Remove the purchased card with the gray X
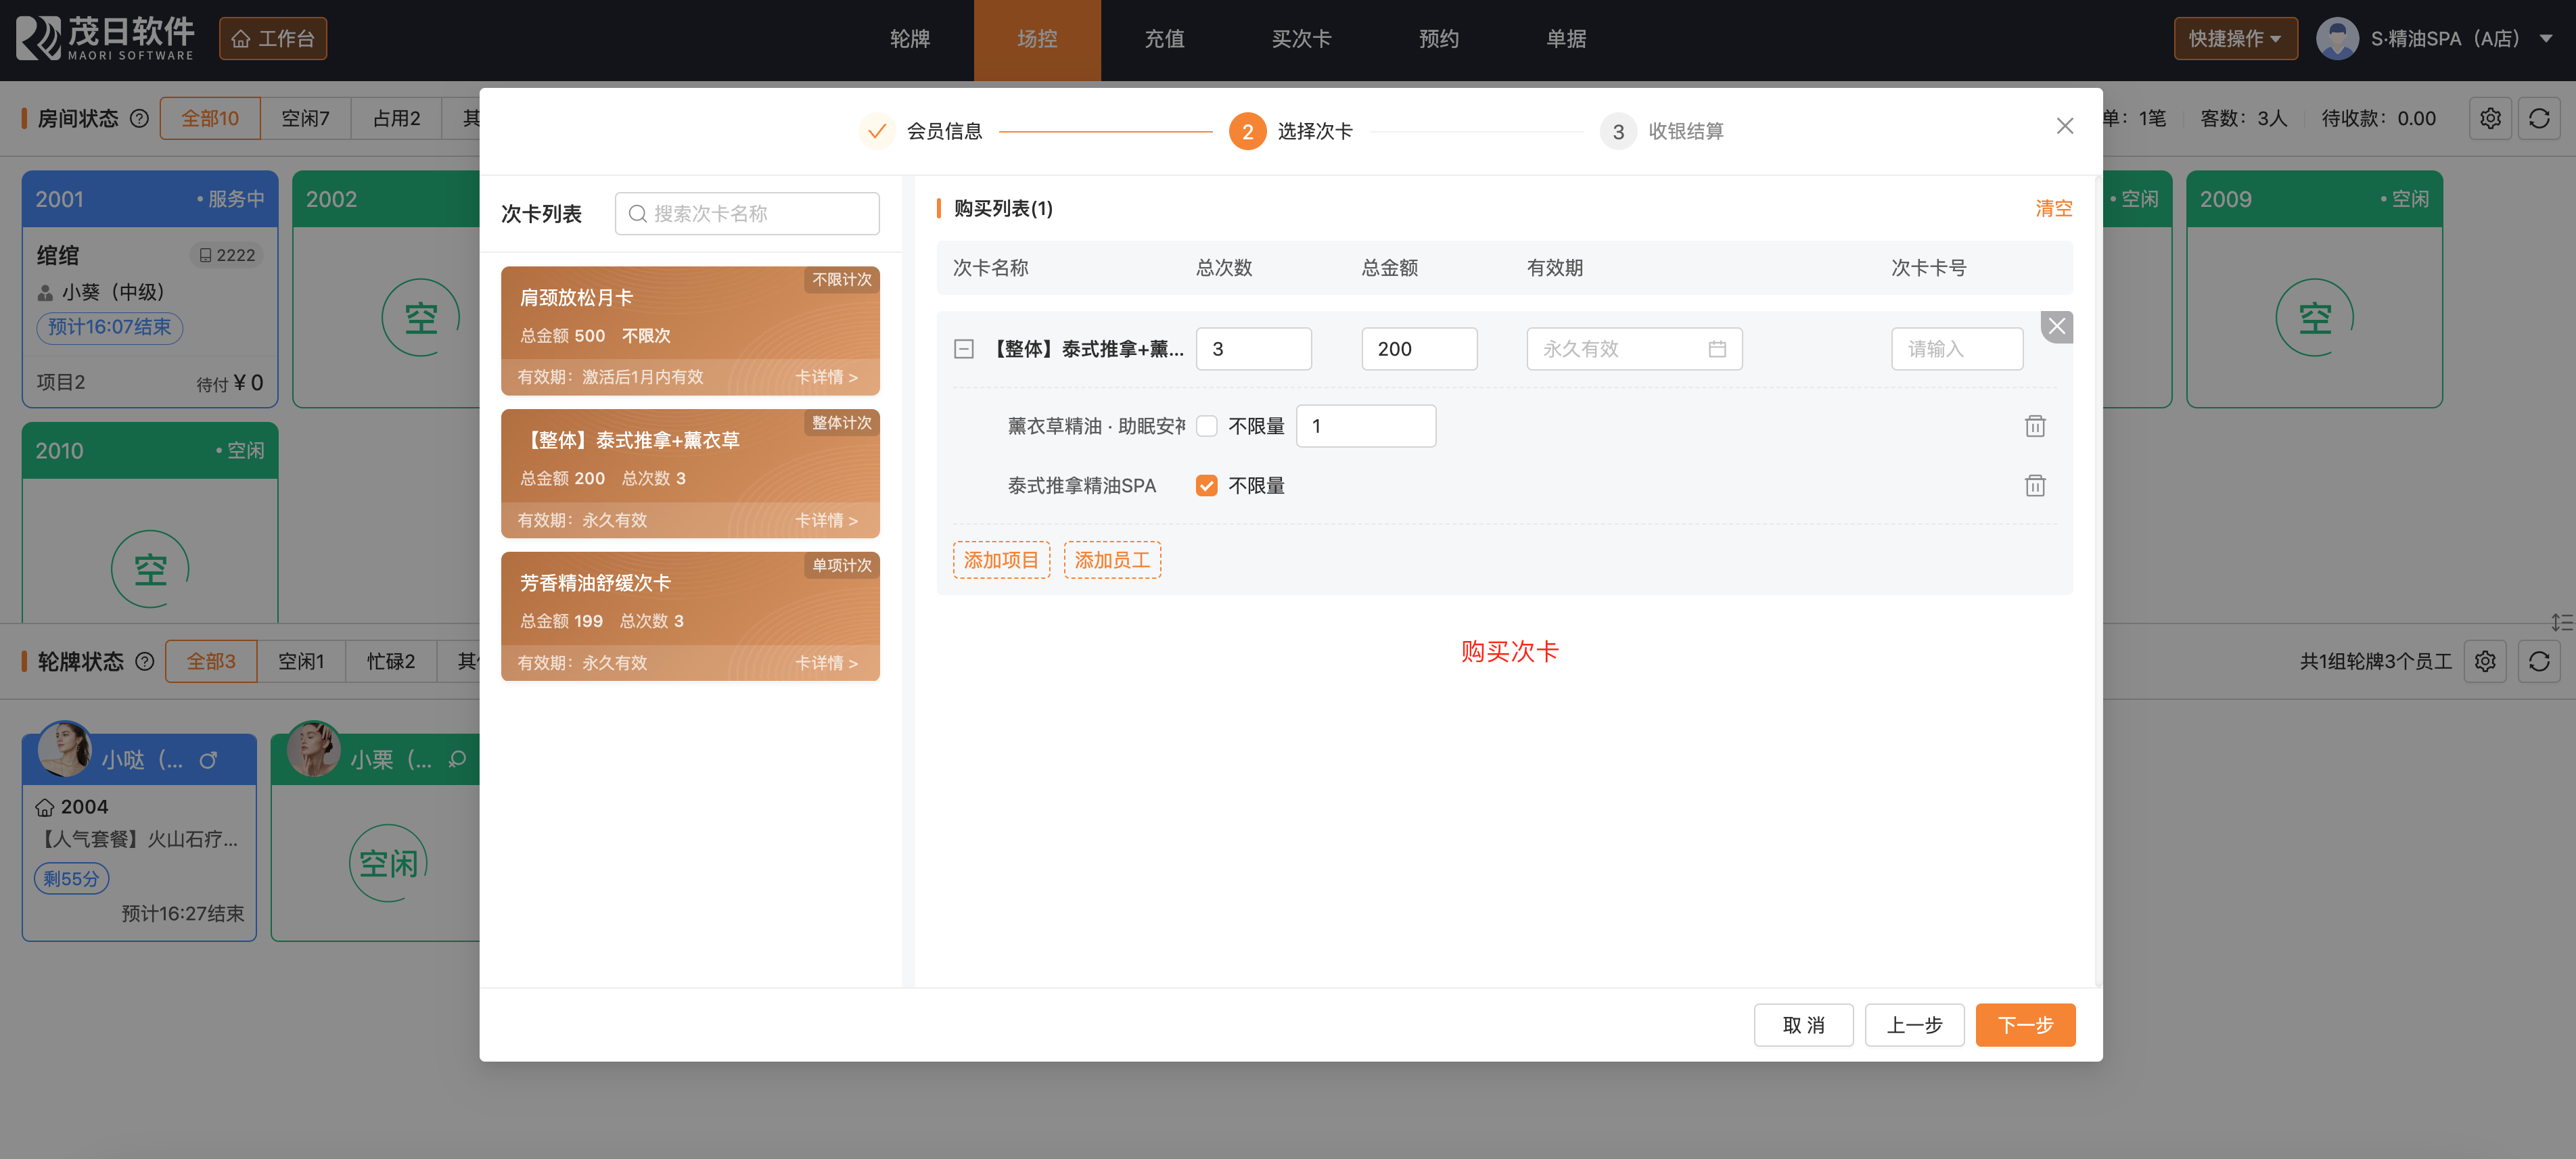This screenshot has height=1159, width=2576. tap(2056, 326)
